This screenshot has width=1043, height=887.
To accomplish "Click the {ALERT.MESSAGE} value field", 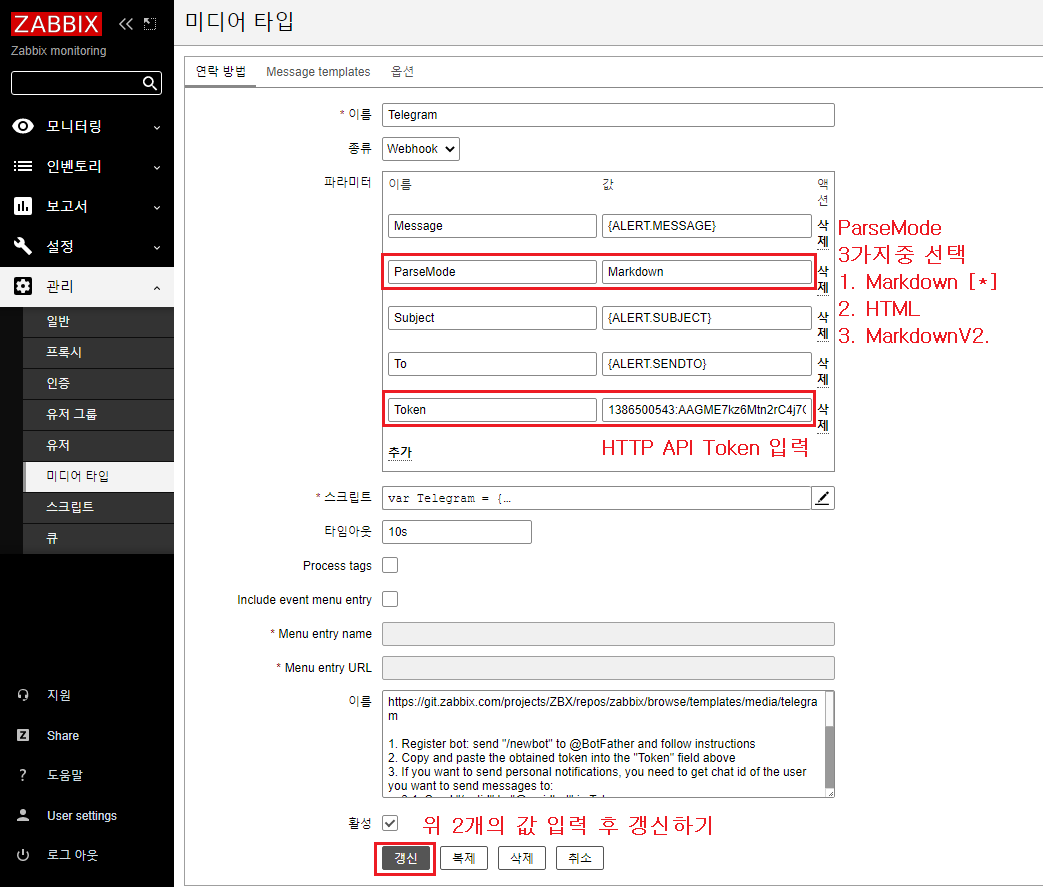I will coord(706,226).
